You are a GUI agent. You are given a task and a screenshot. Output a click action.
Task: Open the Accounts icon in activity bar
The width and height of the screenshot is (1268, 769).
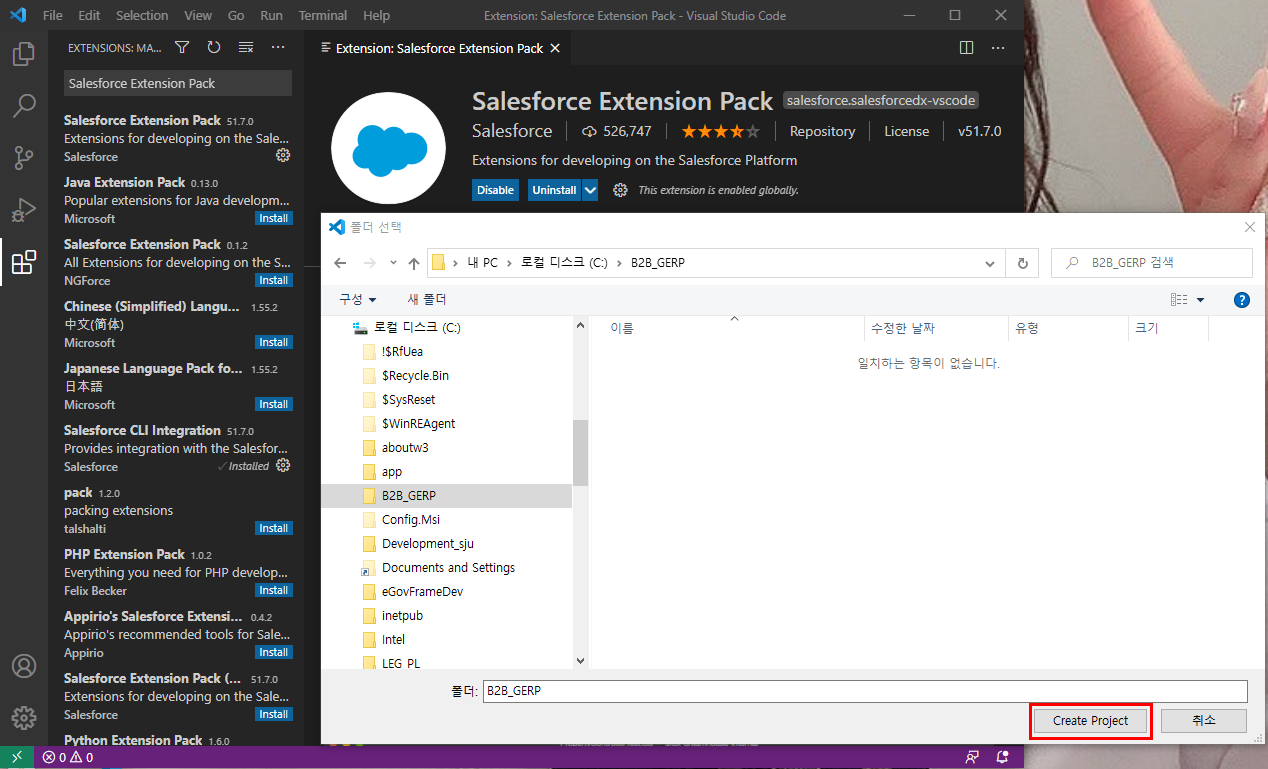click(x=24, y=666)
